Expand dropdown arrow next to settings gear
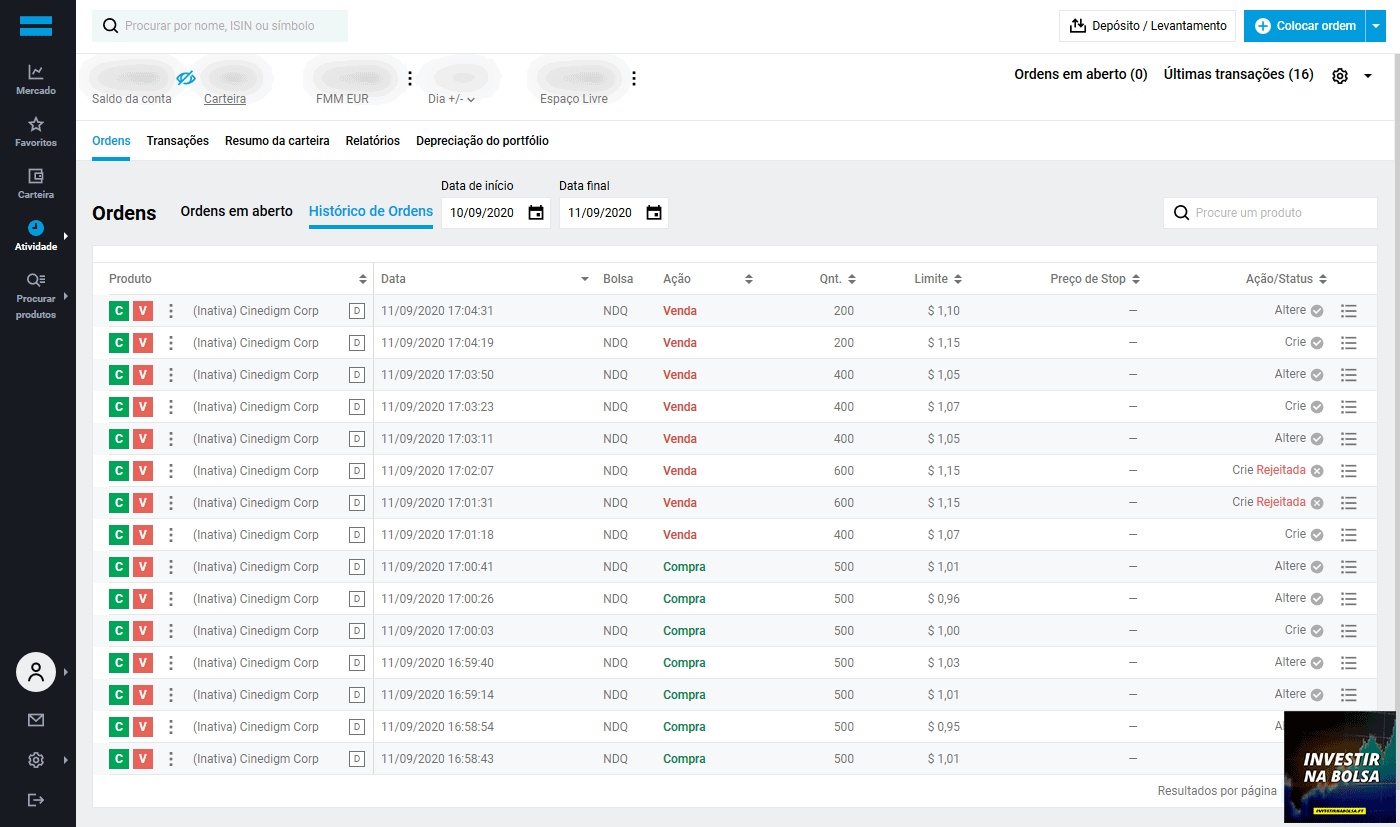Screen dimensions: 1400x827 (x=1368, y=76)
